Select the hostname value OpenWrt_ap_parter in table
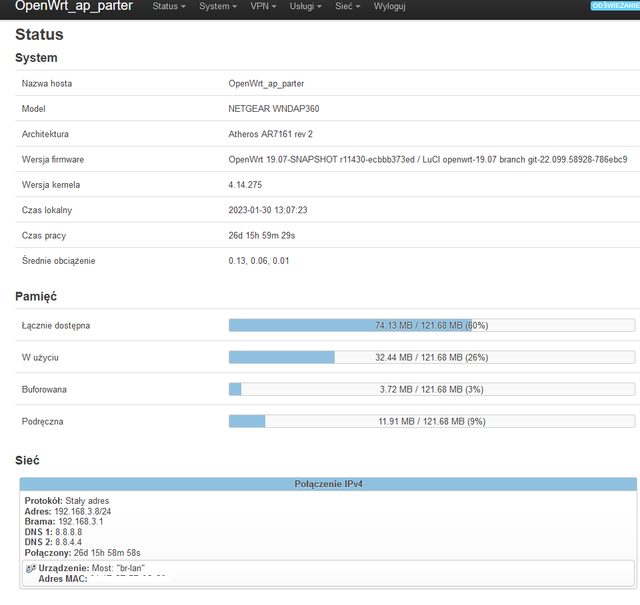640x605 pixels. (x=266, y=83)
